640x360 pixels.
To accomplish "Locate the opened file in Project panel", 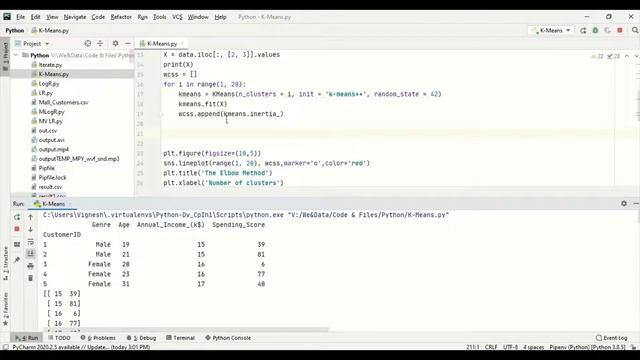I will 87,43.
